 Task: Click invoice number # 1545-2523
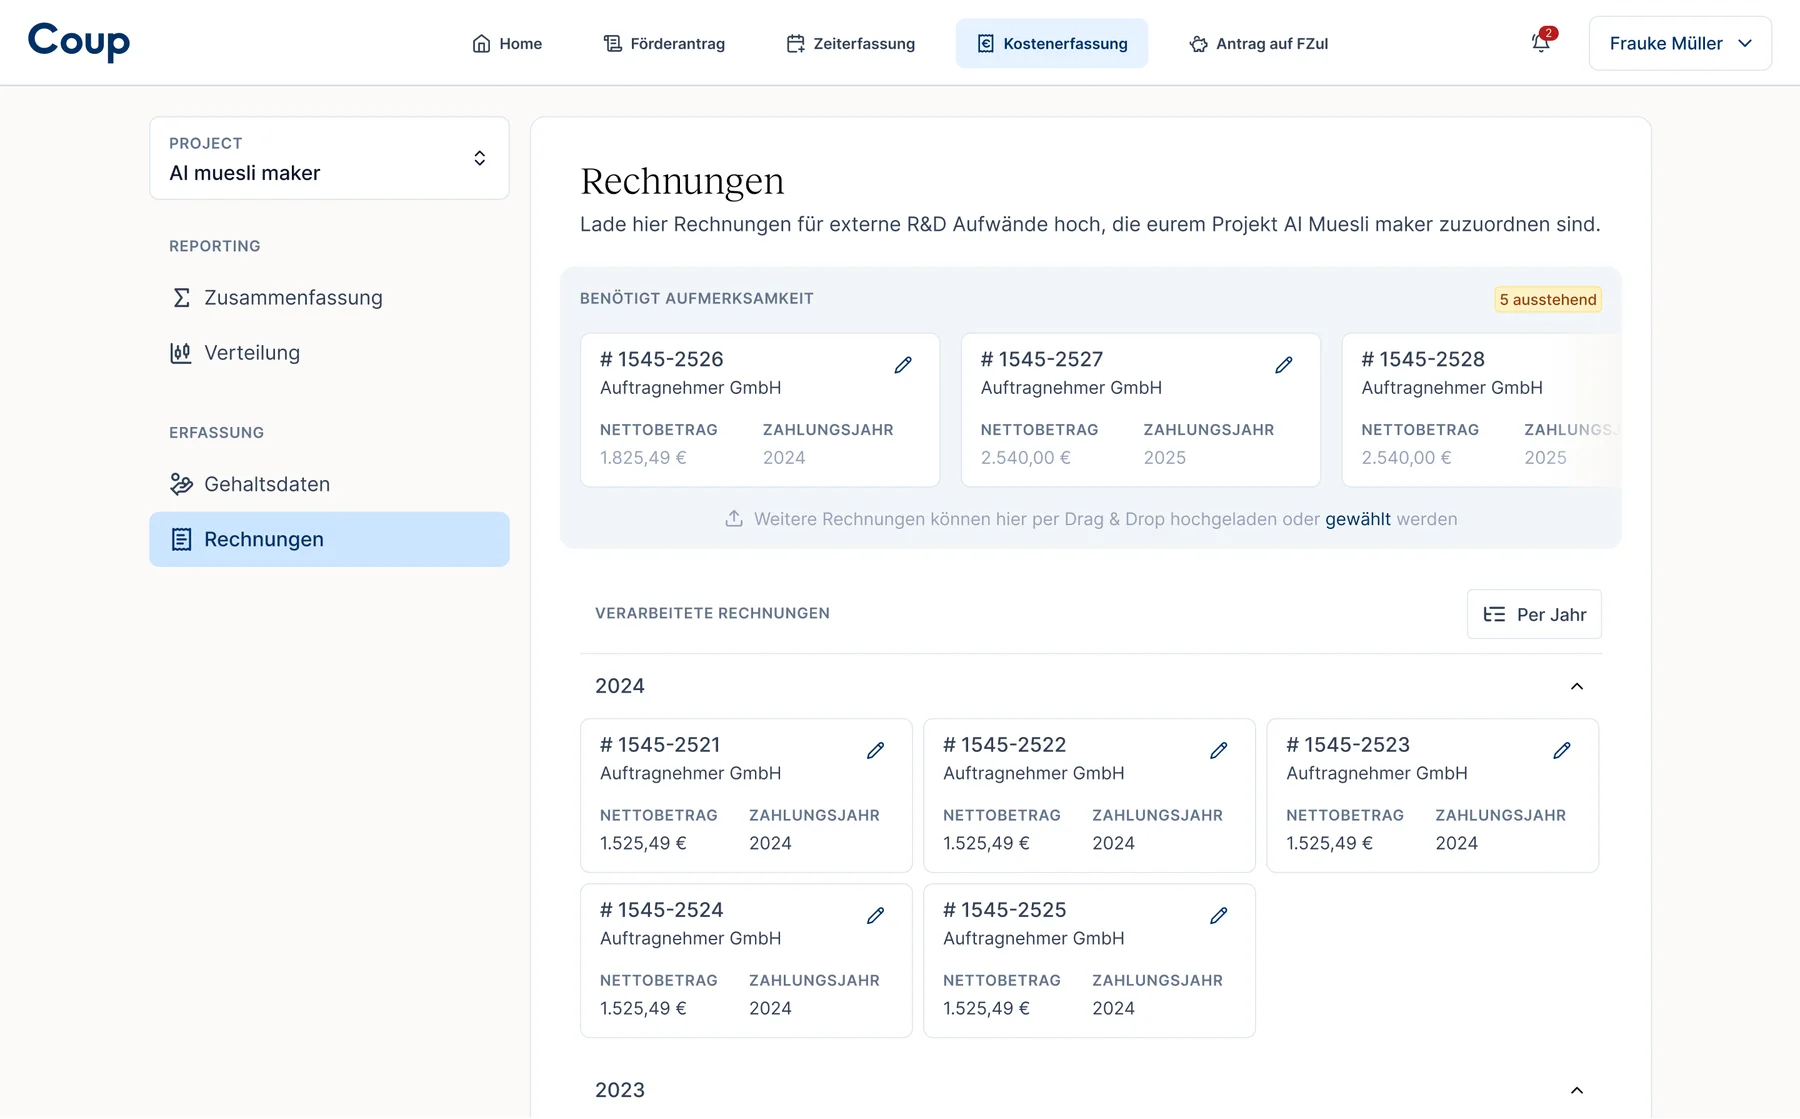point(1348,744)
